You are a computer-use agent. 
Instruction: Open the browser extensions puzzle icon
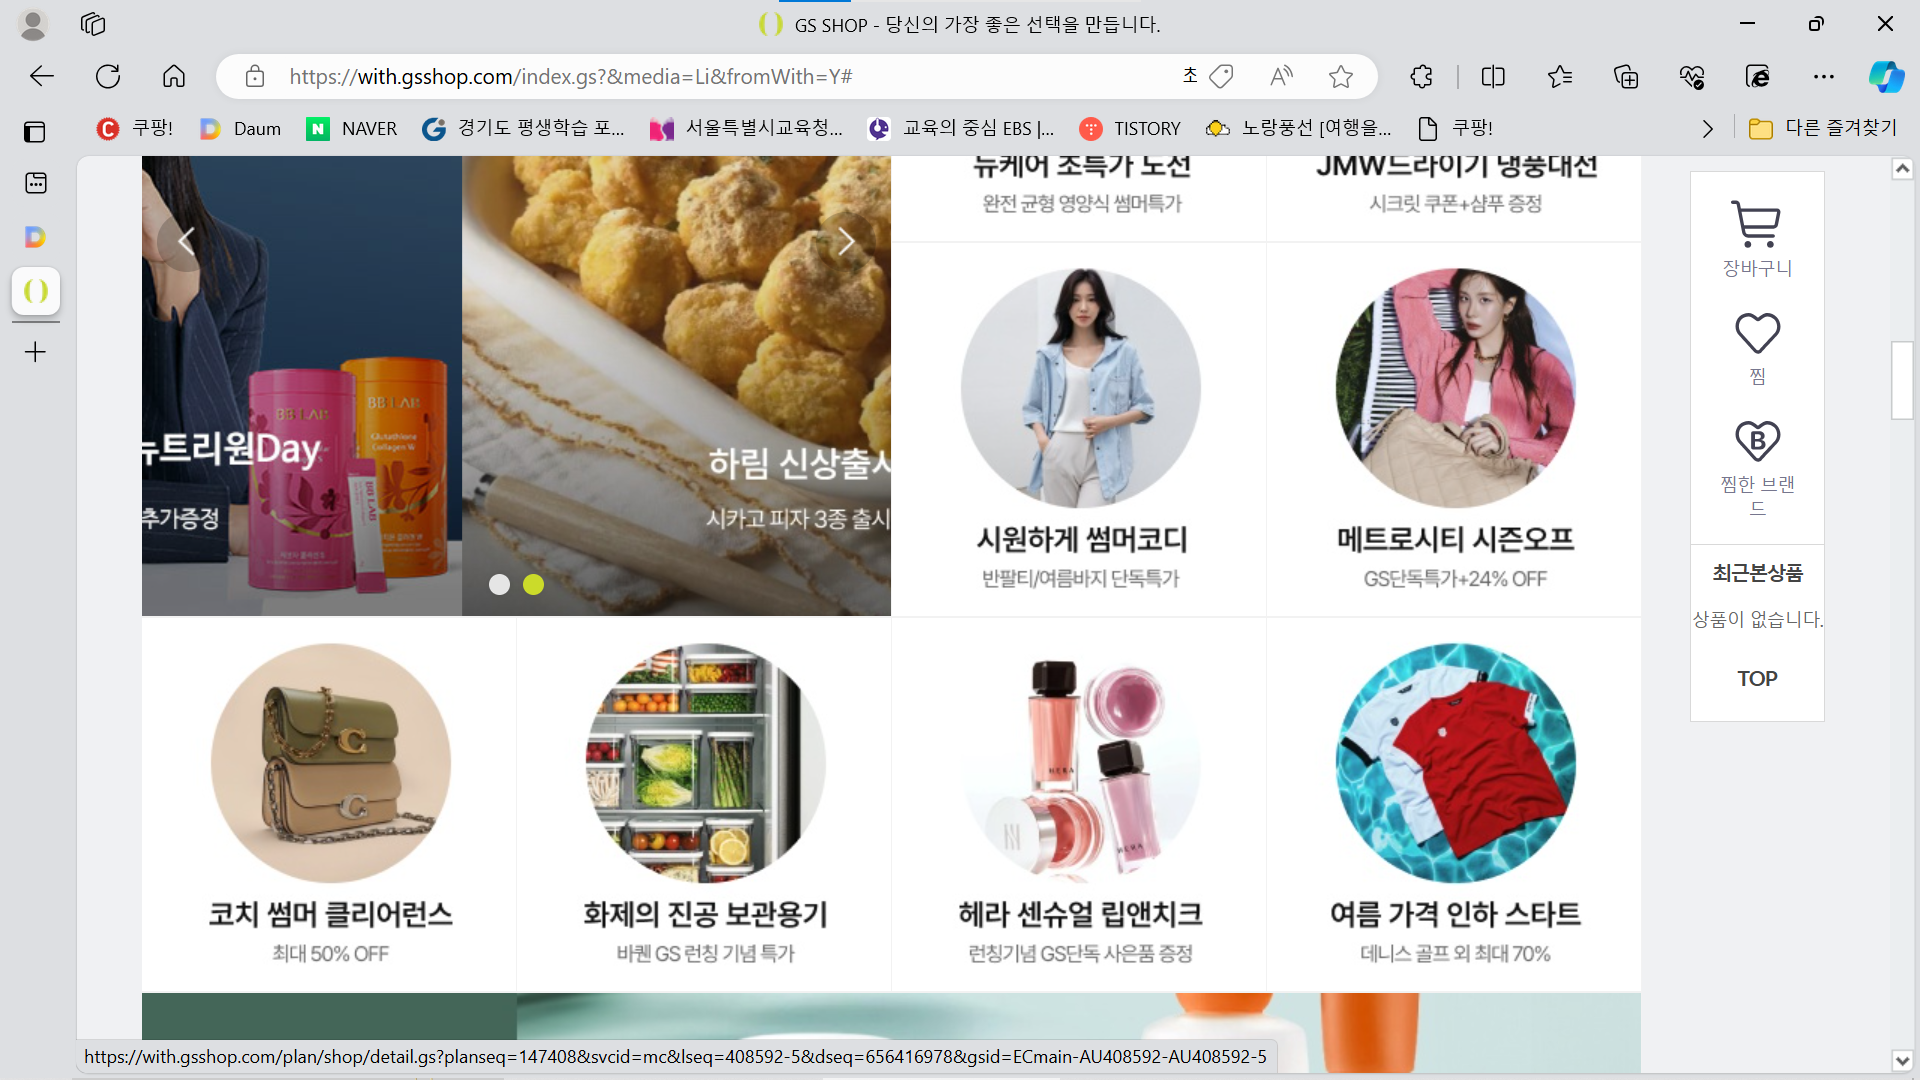[x=1421, y=76]
